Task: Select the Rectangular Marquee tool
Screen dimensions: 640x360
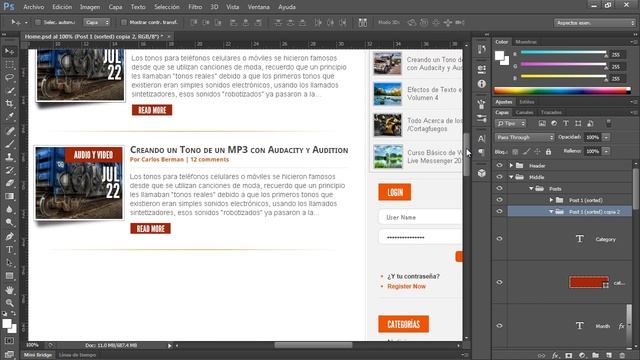Action: point(9,64)
